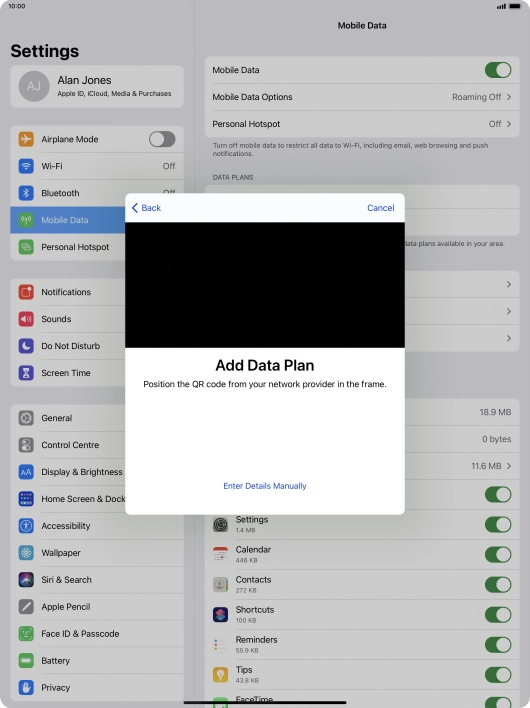Tap the Apple Pencil icon
The height and width of the screenshot is (708, 530).
pos(26,606)
